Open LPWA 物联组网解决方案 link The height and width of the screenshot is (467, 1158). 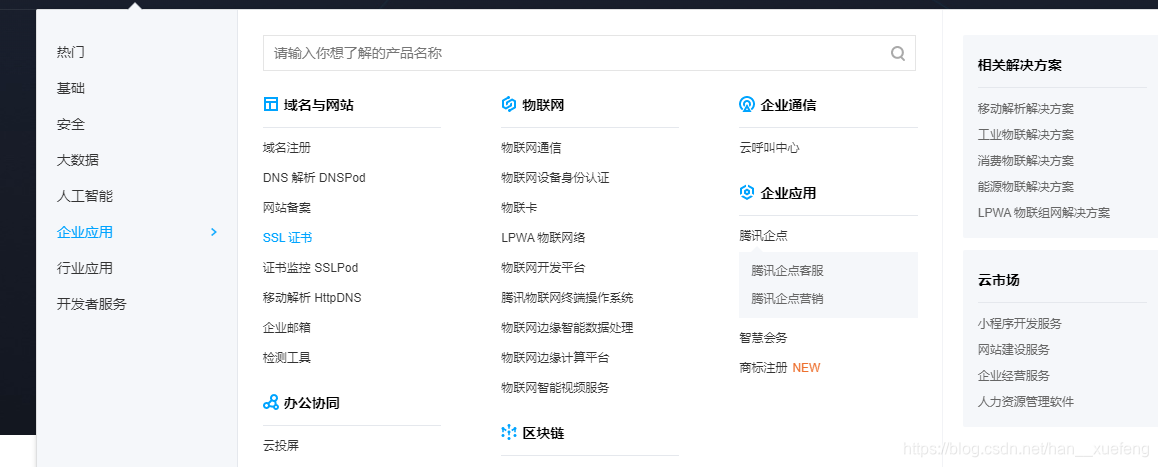(x=1044, y=213)
